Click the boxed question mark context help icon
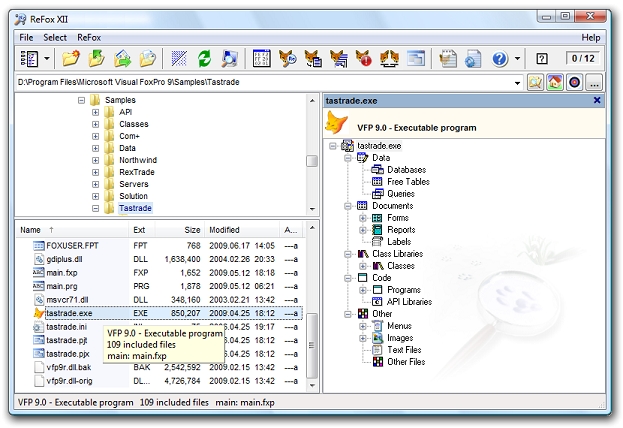This screenshot has height=428, width=623. click(542, 59)
